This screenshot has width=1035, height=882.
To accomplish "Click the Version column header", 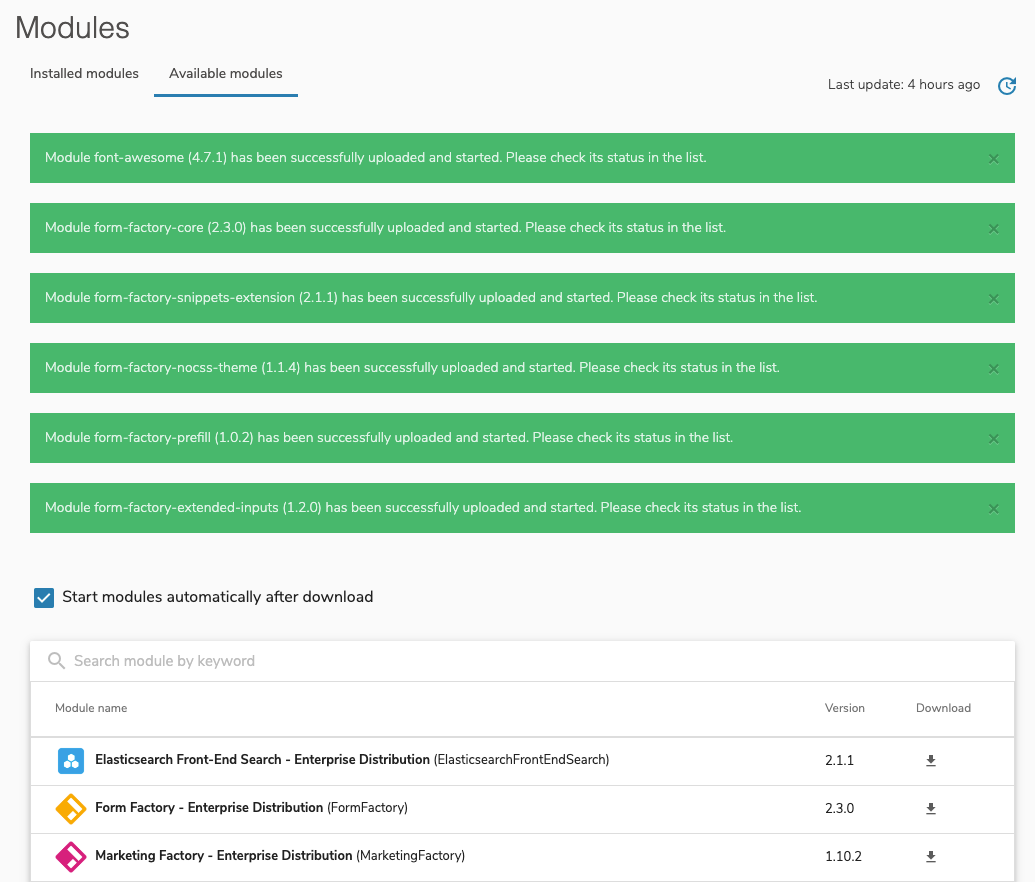I will point(844,708).
